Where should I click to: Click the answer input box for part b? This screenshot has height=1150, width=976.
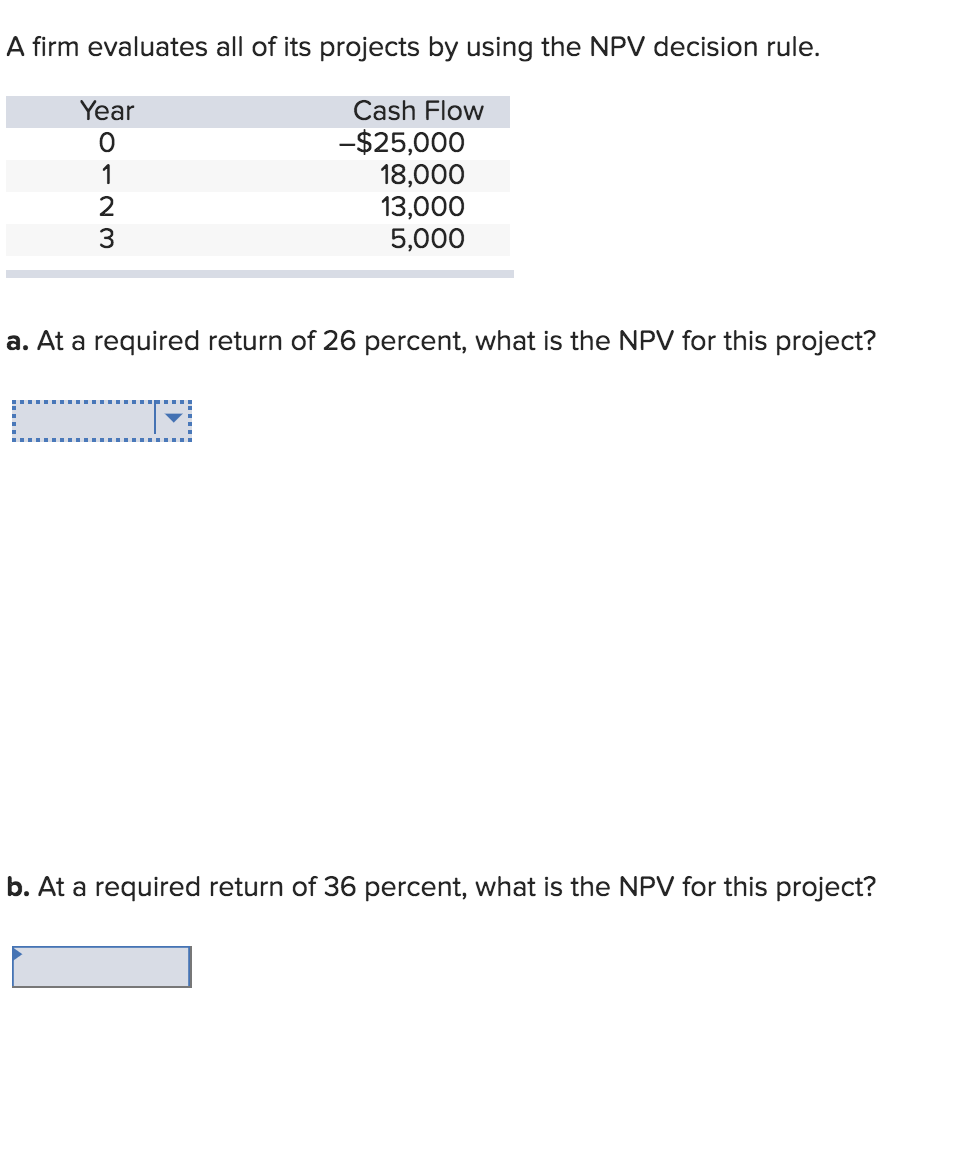[x=100, y=966]
